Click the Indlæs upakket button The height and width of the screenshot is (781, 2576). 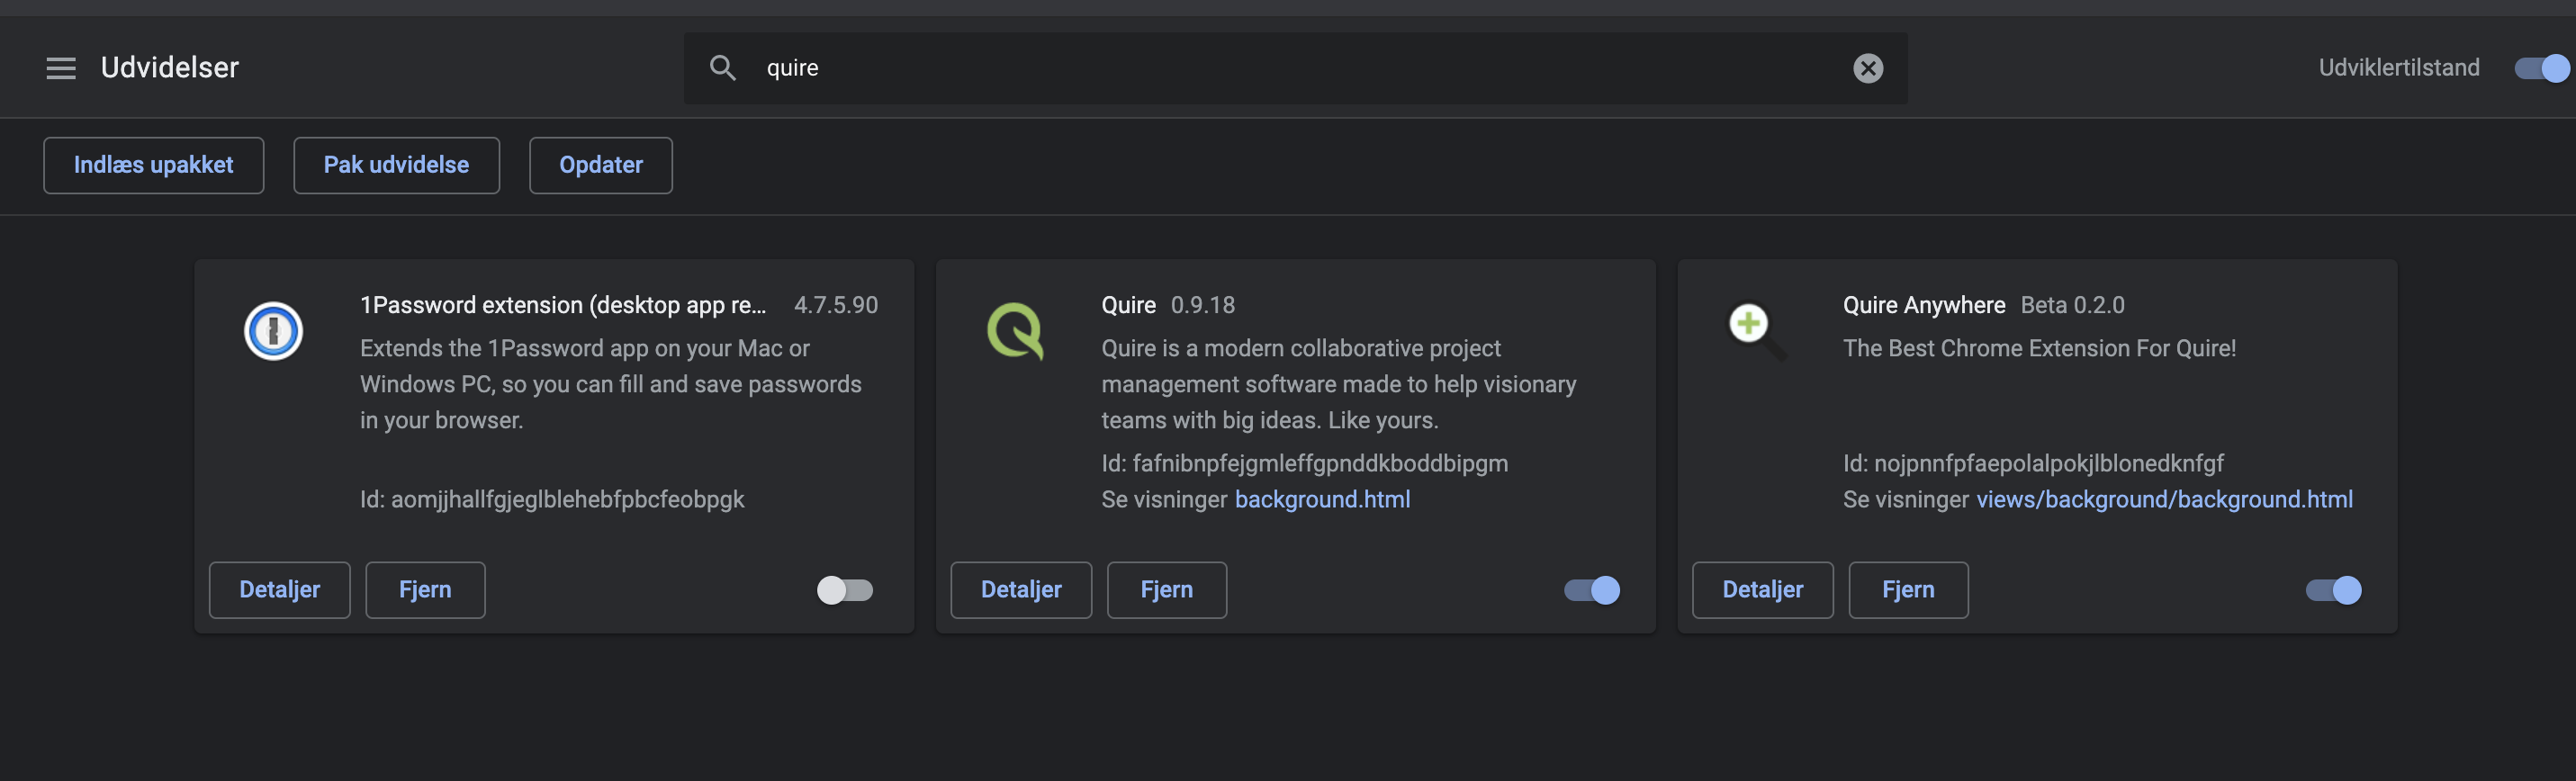click(153, 165)
